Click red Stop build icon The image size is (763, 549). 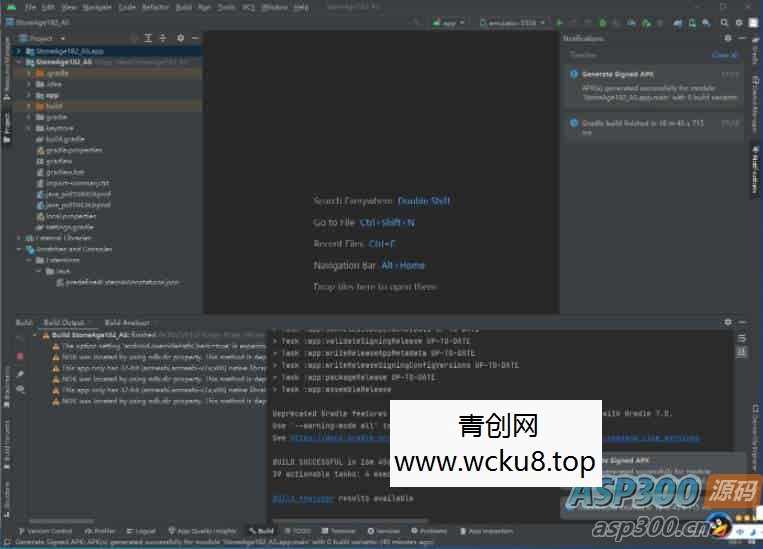point(20,356)
